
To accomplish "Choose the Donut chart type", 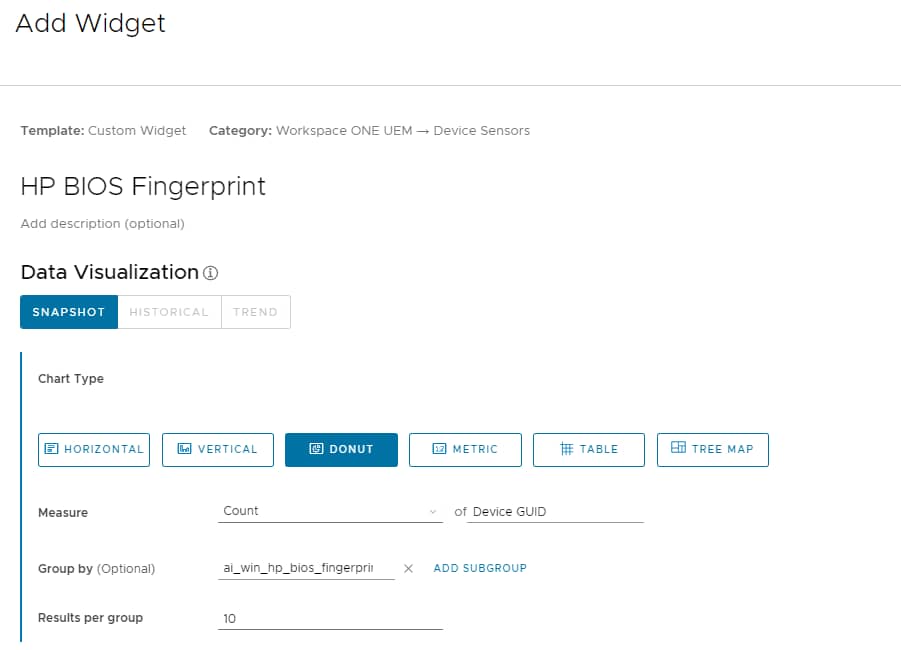I will 341,449.
